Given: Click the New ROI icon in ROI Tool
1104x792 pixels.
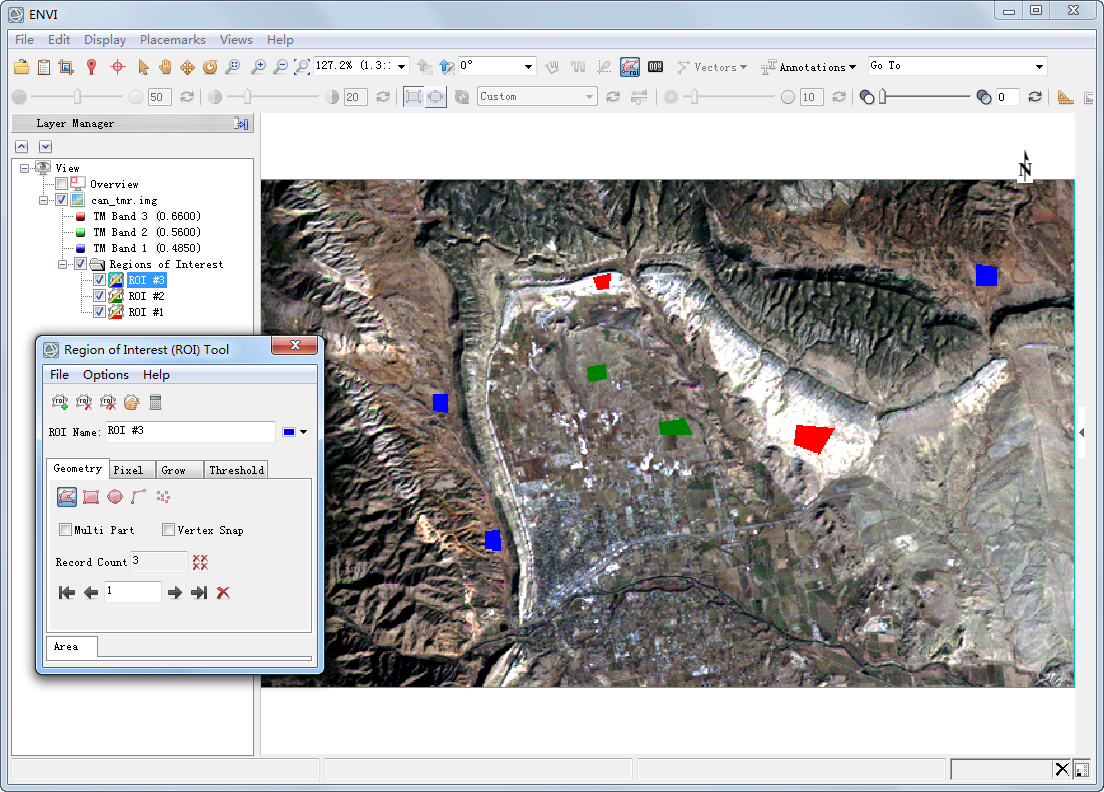Looking at the screenshot, I should [x=60, y=402].
